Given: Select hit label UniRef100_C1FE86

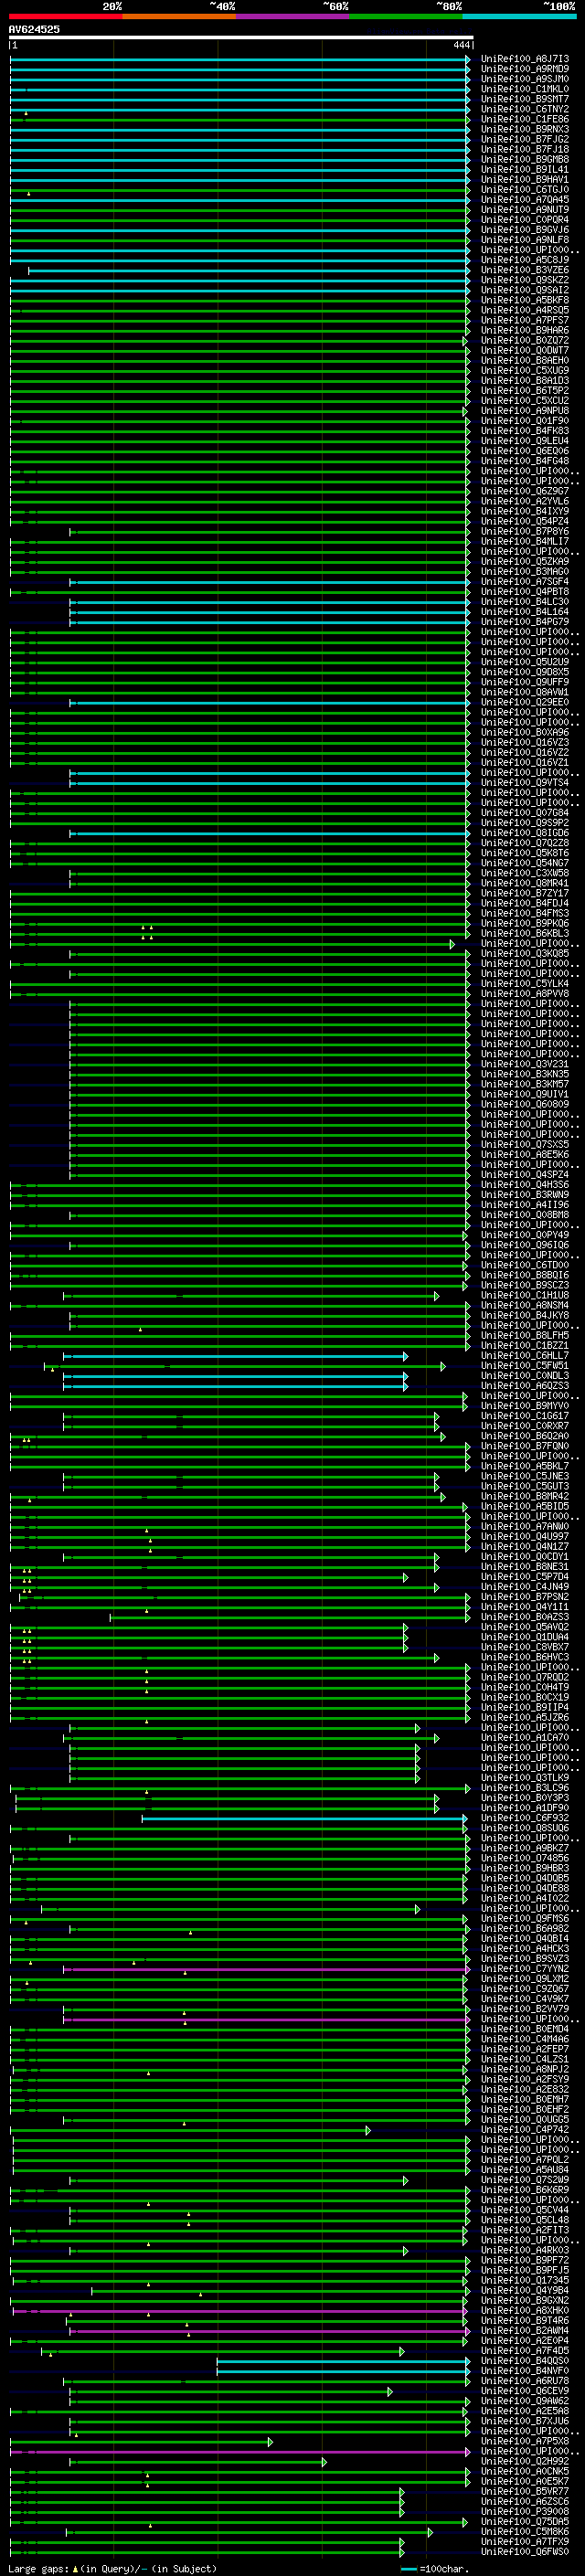Looking at the screenshot, I should [525, 119].
